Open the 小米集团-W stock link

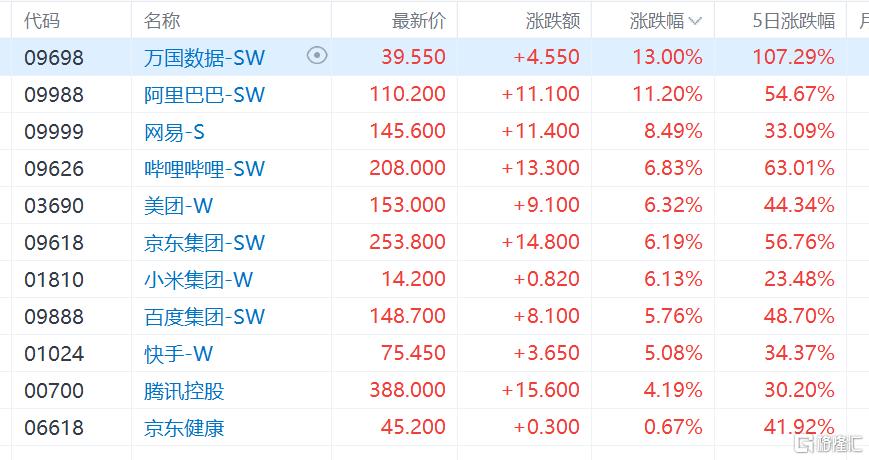tap(198, 280)
